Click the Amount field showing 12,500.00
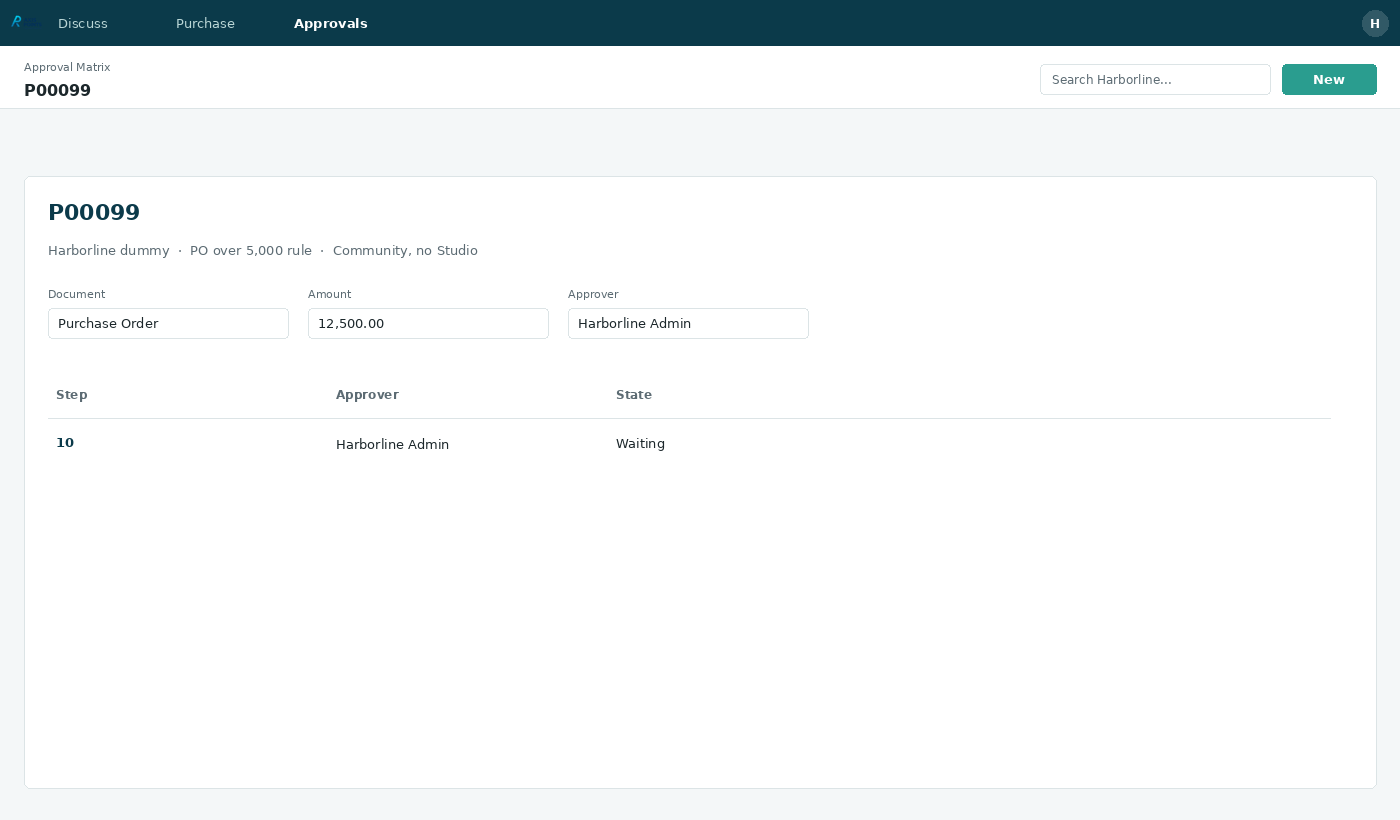Viewport: 1400px width, 820px height. pyautogui.click(x=428, y=323)
